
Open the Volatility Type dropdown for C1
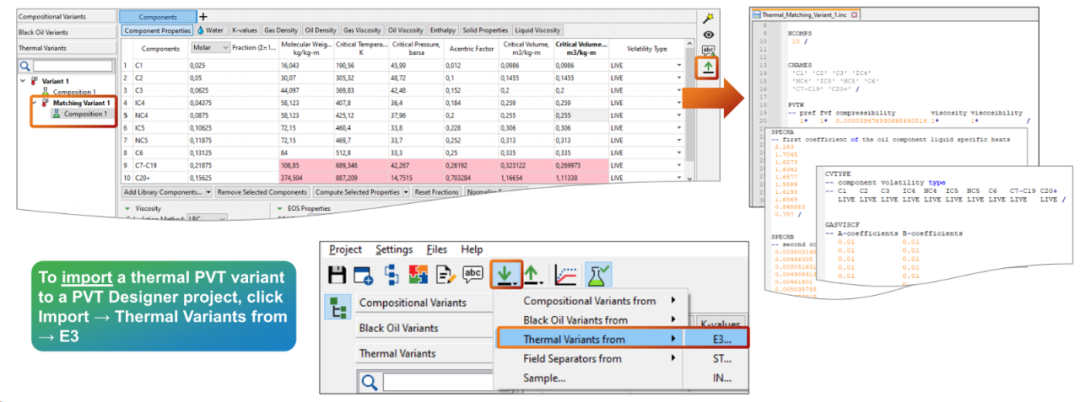tap(680, 65)
